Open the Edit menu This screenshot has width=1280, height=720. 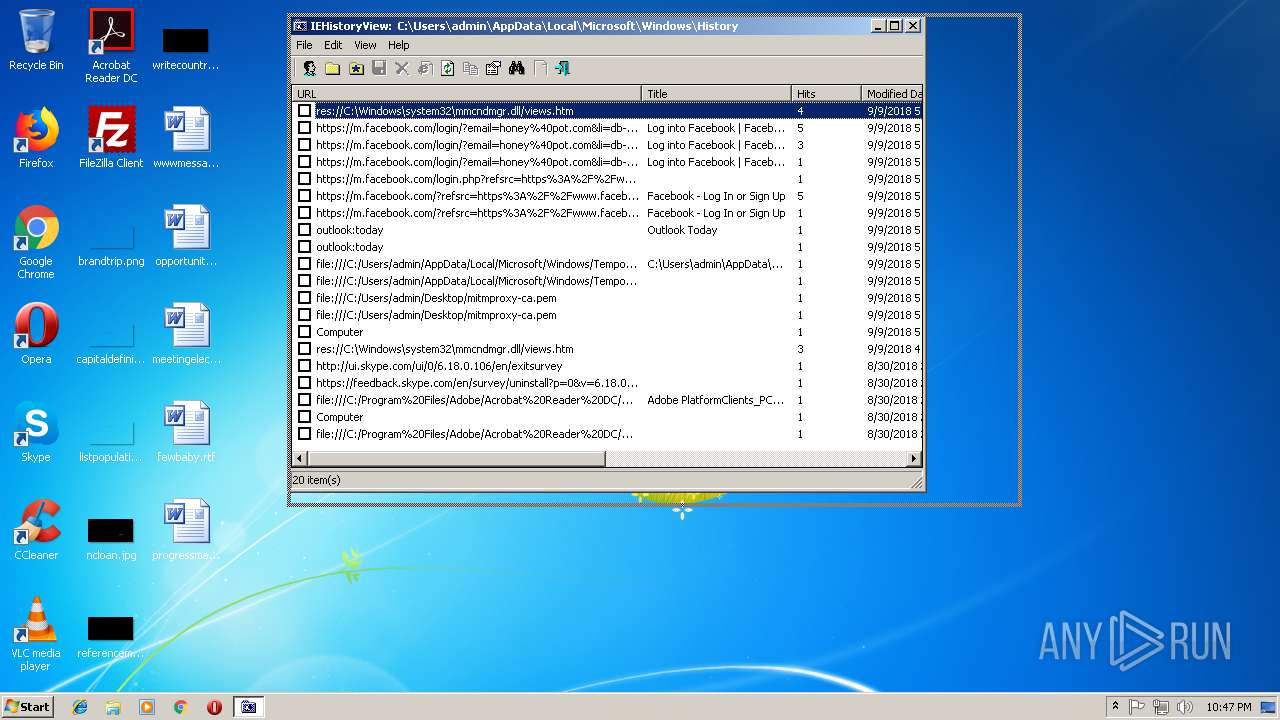point(333,45)
